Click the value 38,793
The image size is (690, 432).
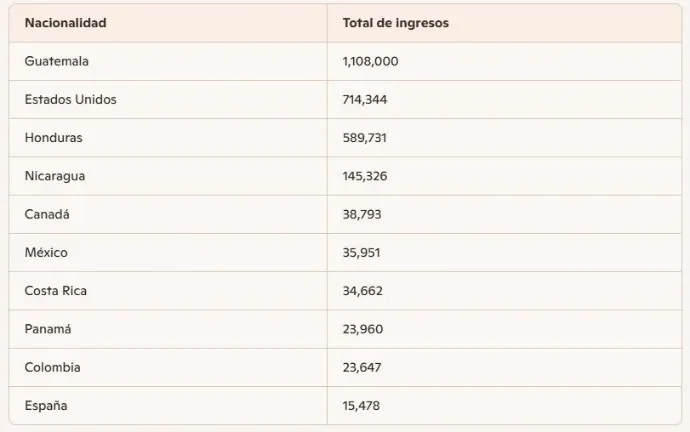coord(362,214)
